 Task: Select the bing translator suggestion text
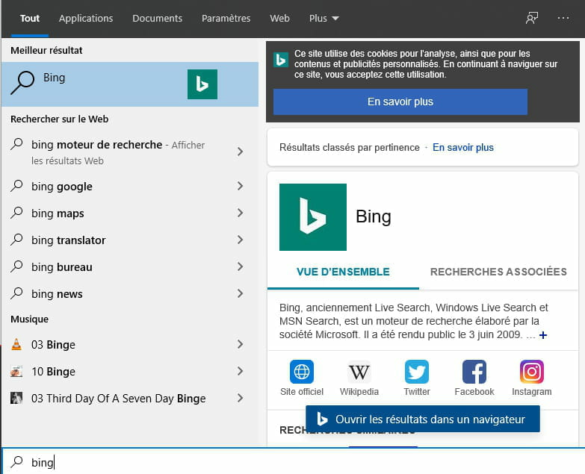[x=69, y=240]
